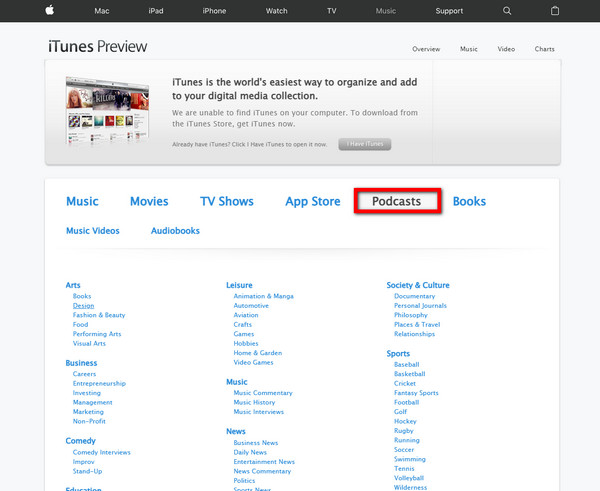The height and width of the screenshot is (491, 600).
Task: Open the Design subgenre link
Action: coord(83,305)
